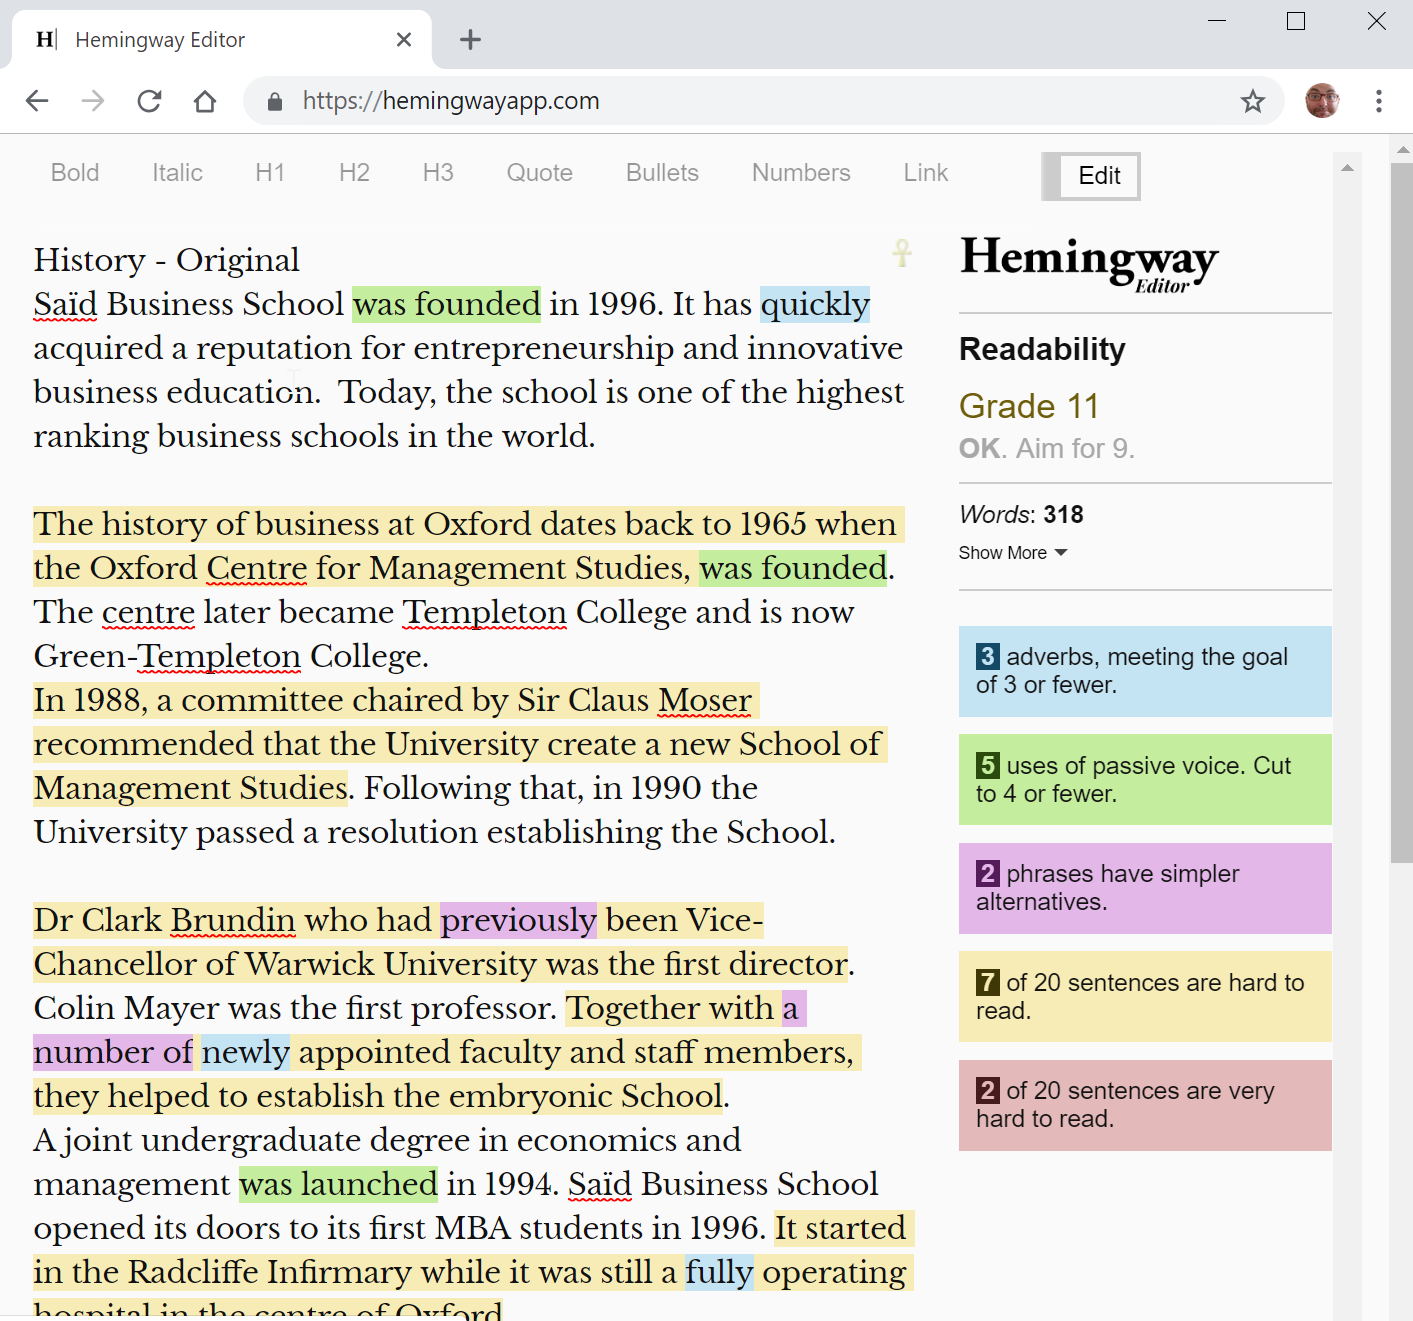Click highlighted adverb 'quickly'
This screenshot has width=1413, height=1321.
(x=815, y=304)
